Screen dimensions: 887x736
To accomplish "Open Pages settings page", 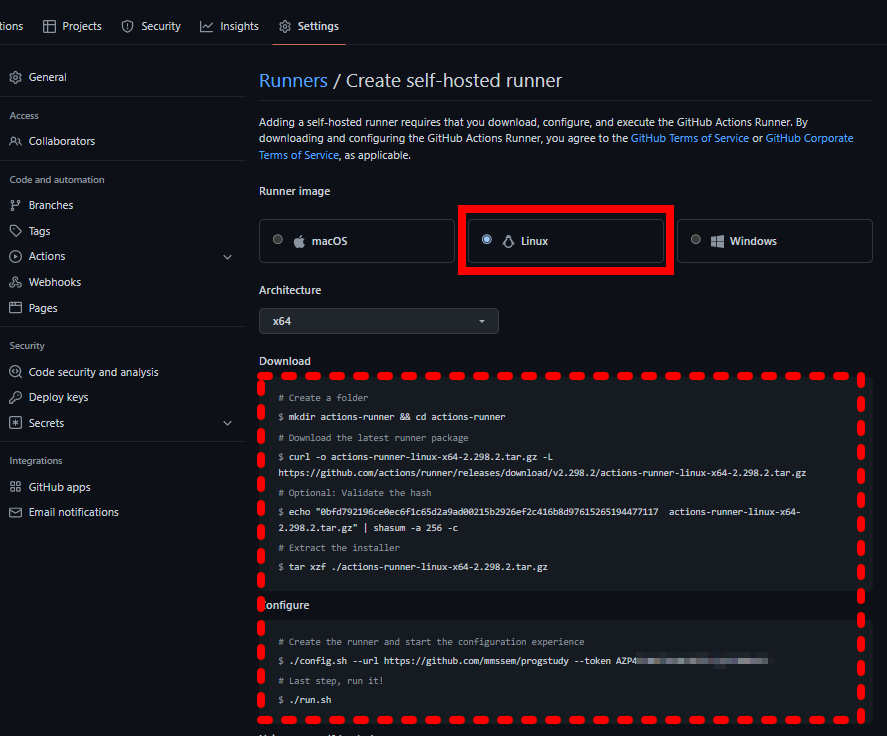I will pyautogui.click(x=43, y=308).
